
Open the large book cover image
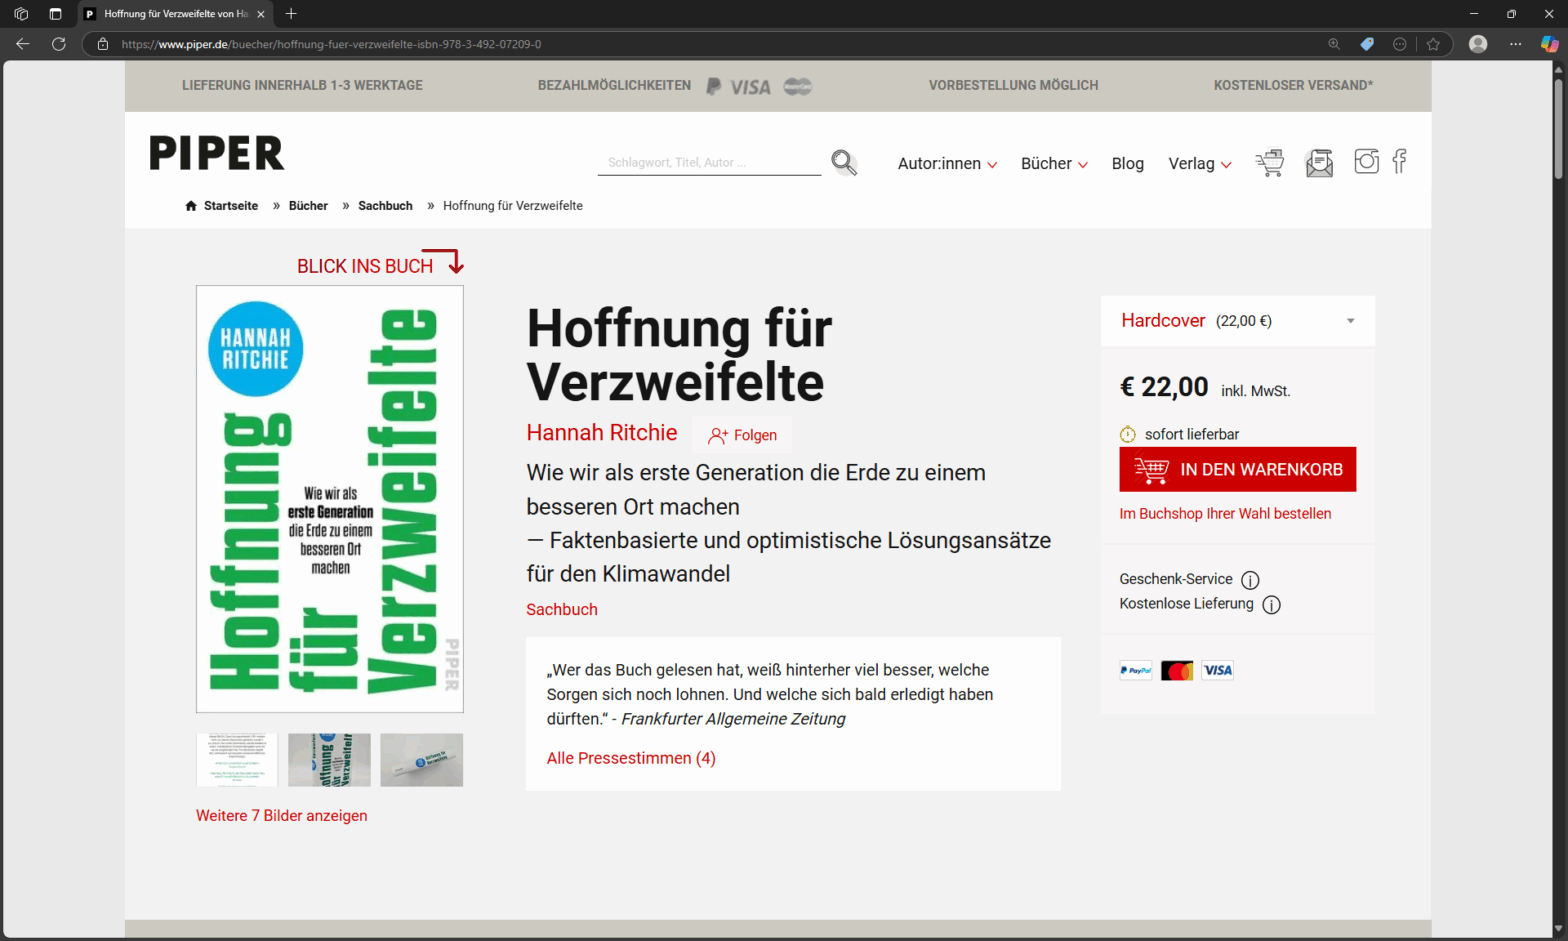[330, 499]
